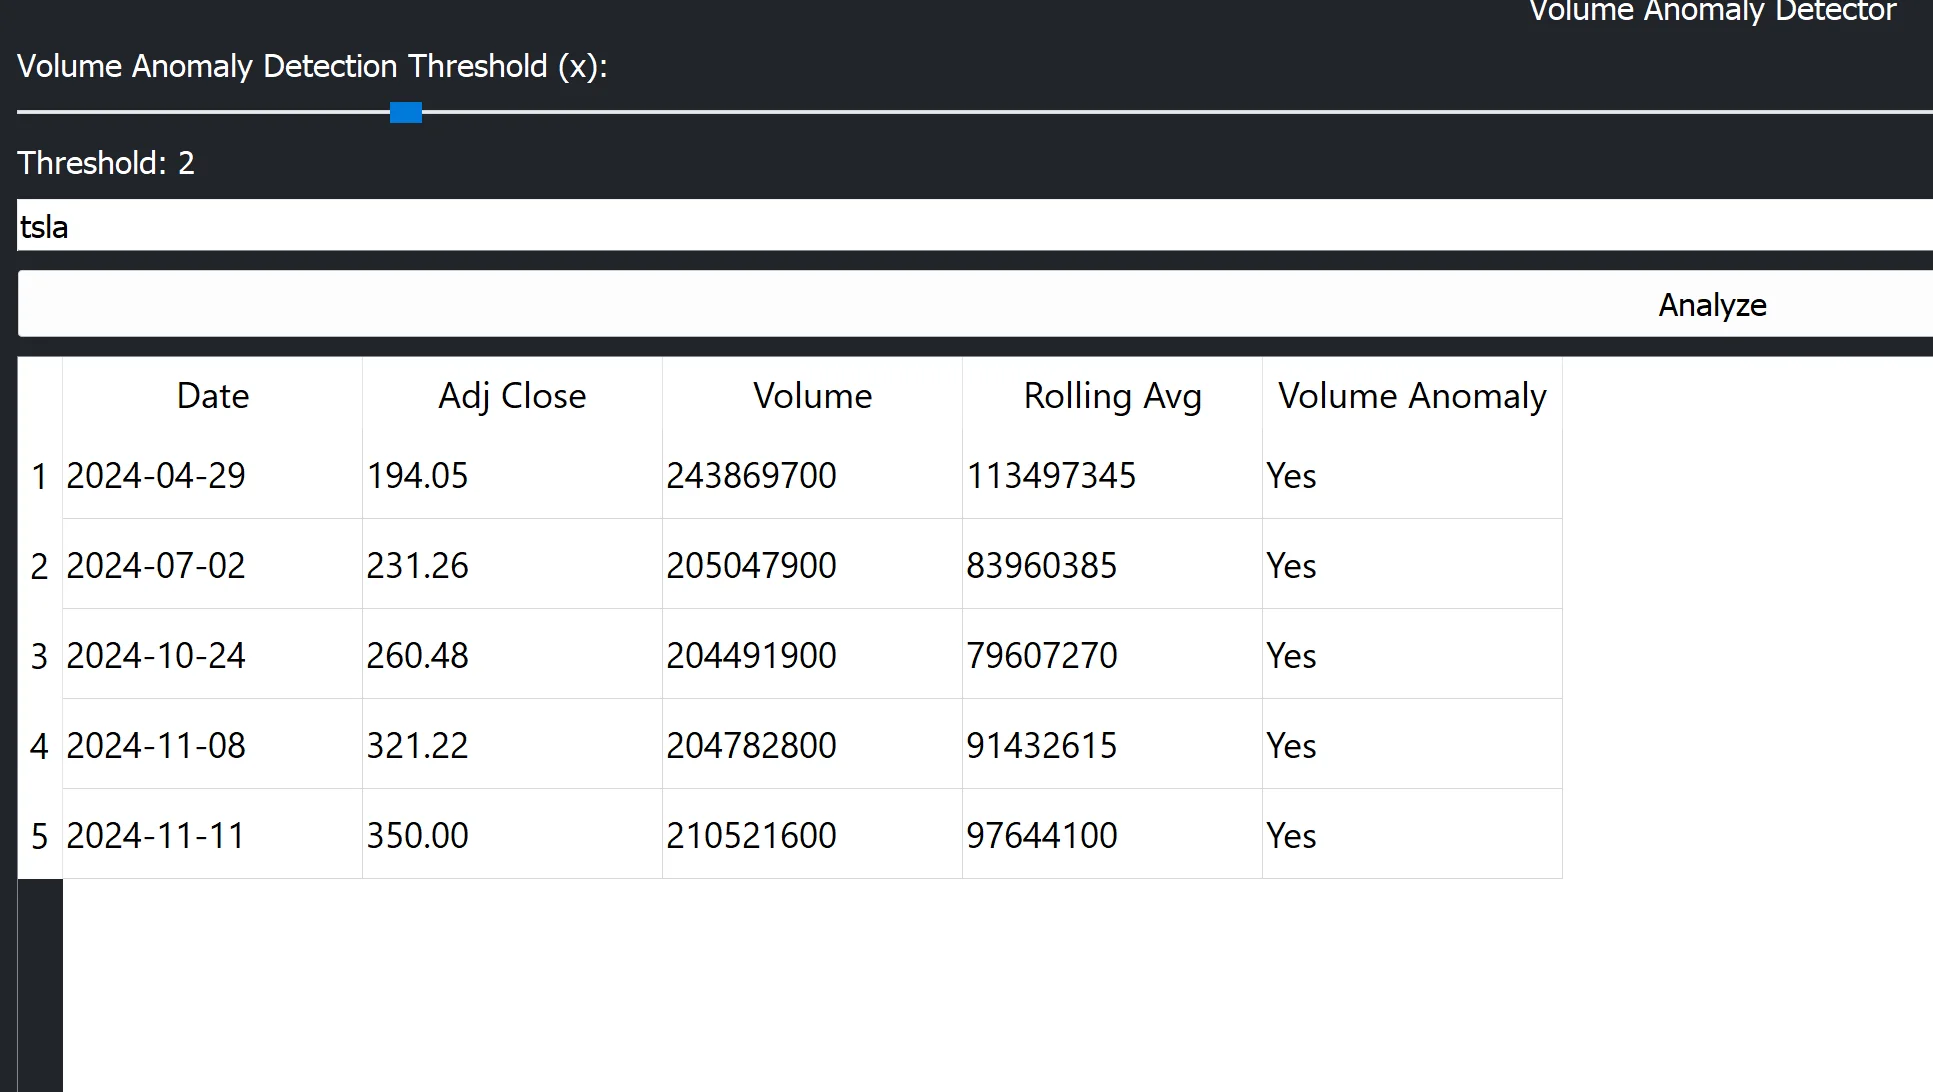
Task: Select the 260.48 Adj Close cell
Action: 417,655
